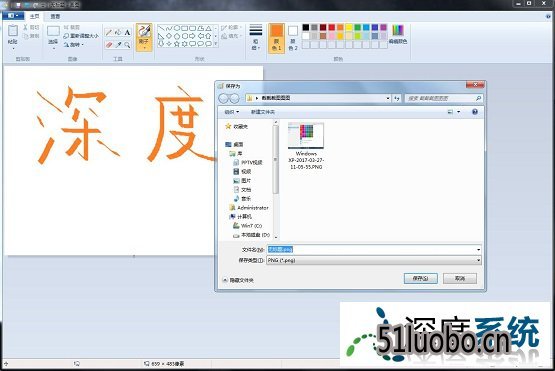Click the Save button in the dialog
The image size is (555, 371).
click(x=420, y=279)
